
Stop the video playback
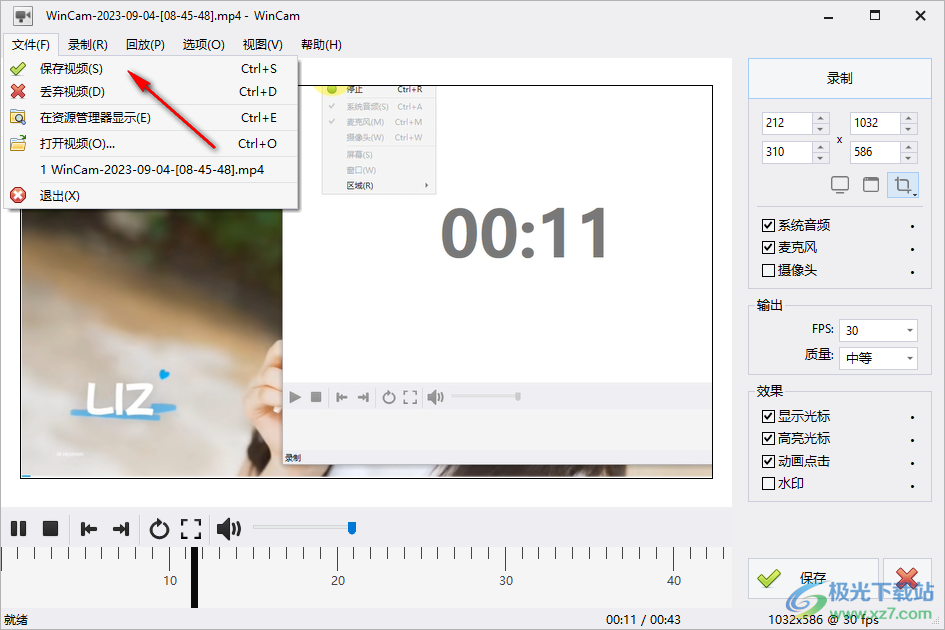pyautogui.click(x=51, y=529)
